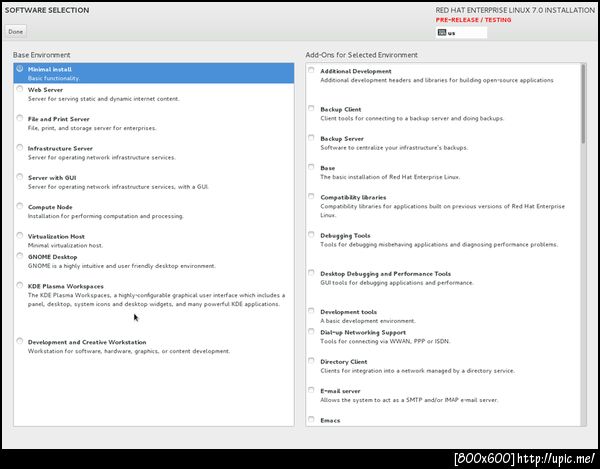The image size is (600, 469).
Task: Select File and Print Server radio button
Action: click(20, 118)
